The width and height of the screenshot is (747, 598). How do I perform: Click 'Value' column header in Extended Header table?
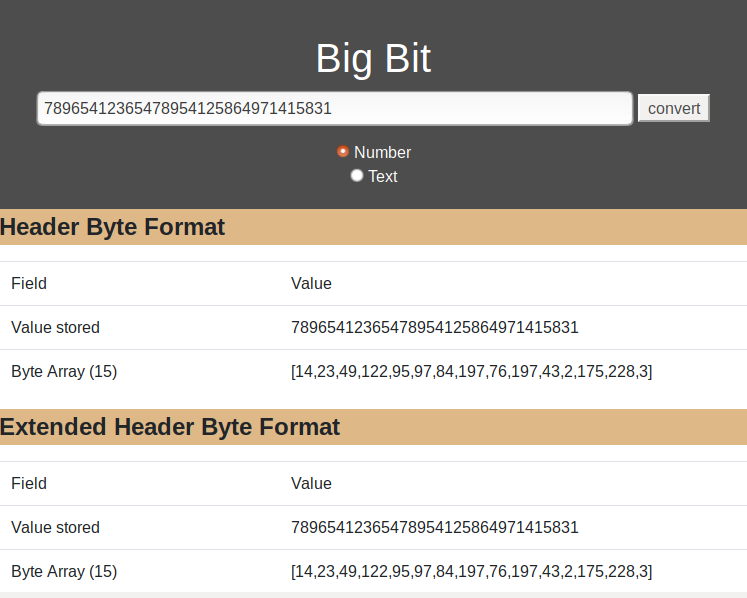point(311,484)
